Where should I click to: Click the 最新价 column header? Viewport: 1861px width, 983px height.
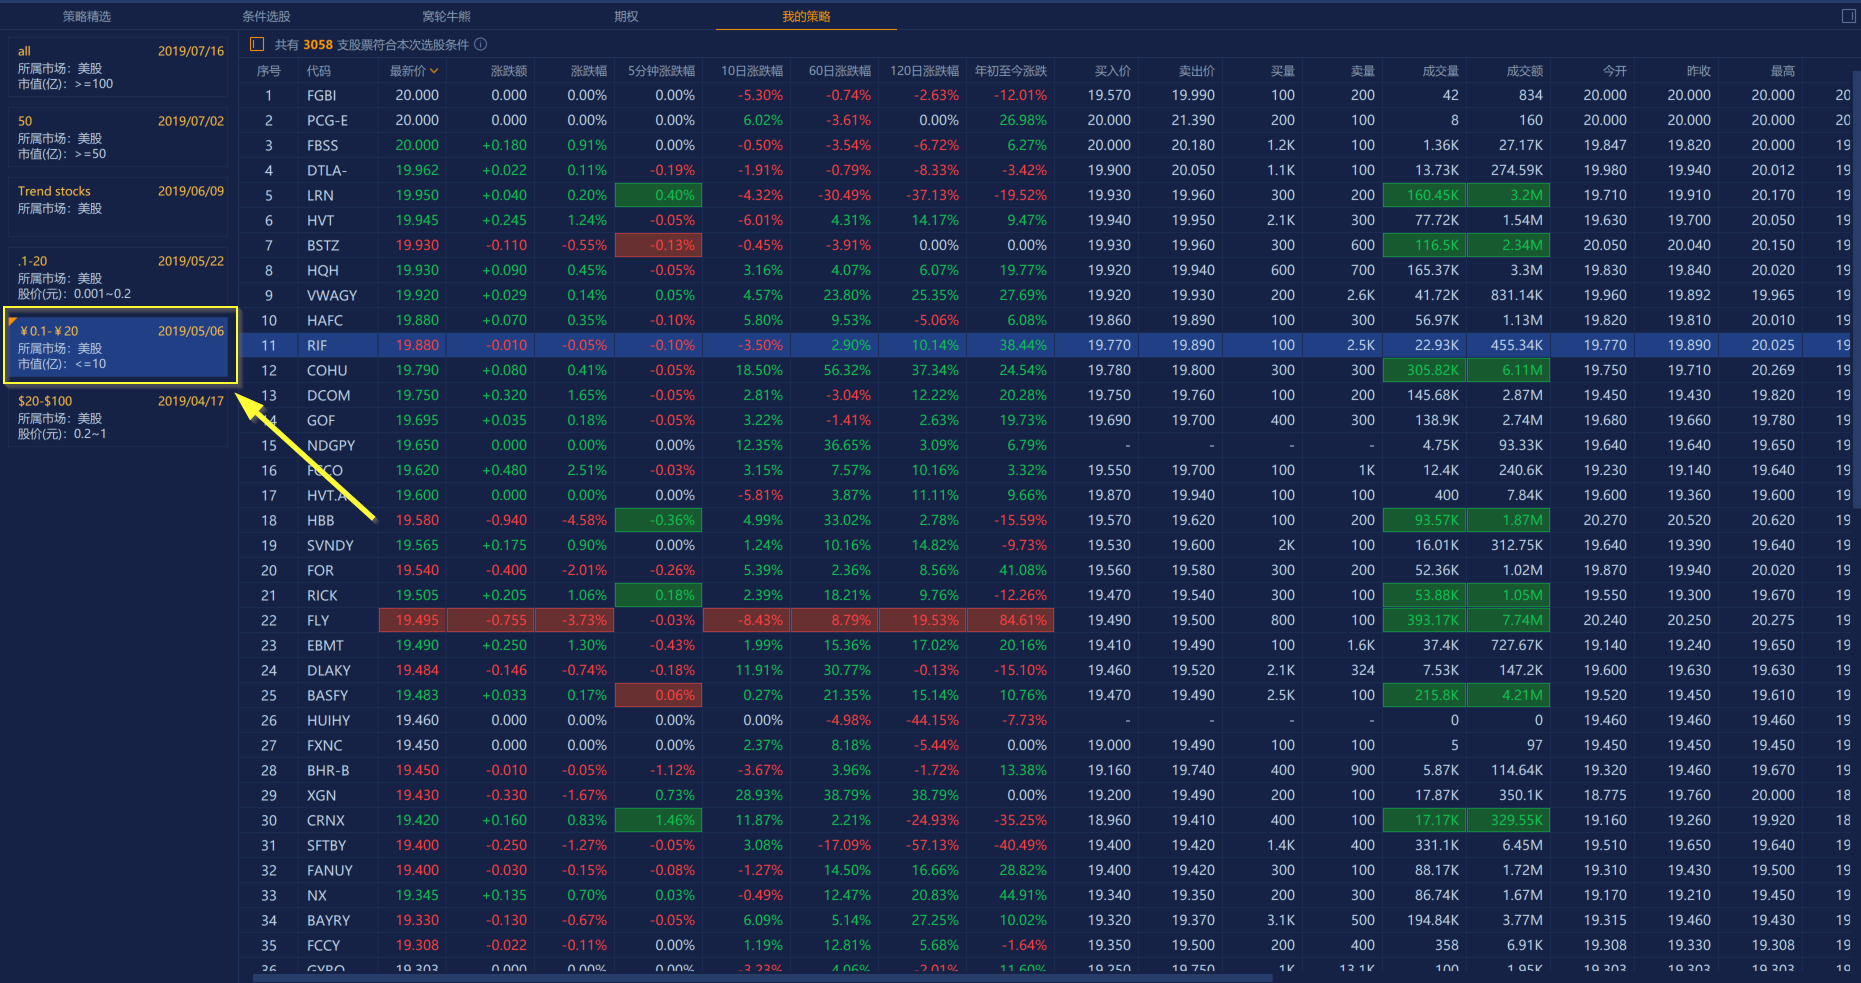(408, 71)
